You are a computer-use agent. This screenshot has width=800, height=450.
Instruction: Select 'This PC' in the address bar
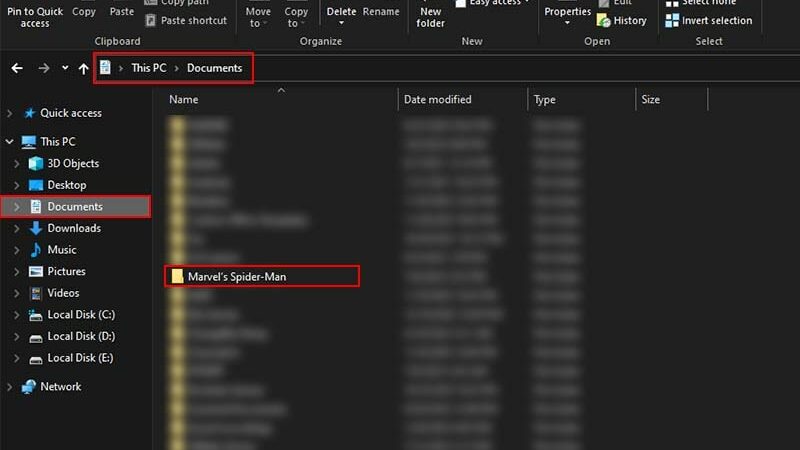(x=148, y=68)
